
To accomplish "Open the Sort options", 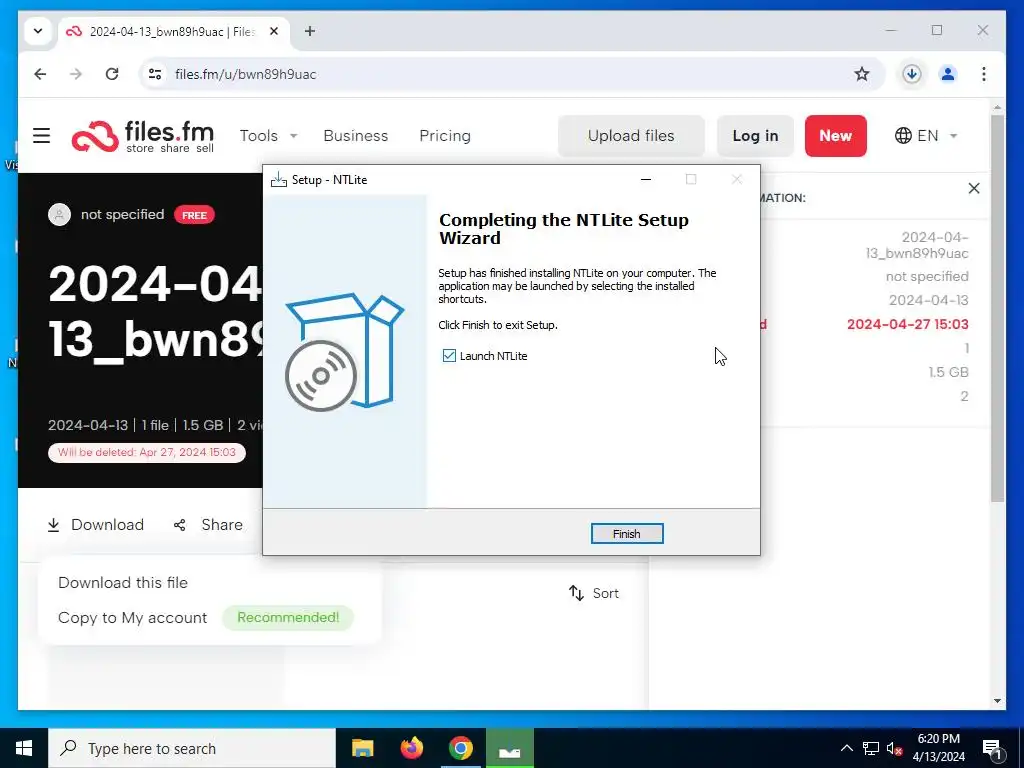I will pos(594,593).
